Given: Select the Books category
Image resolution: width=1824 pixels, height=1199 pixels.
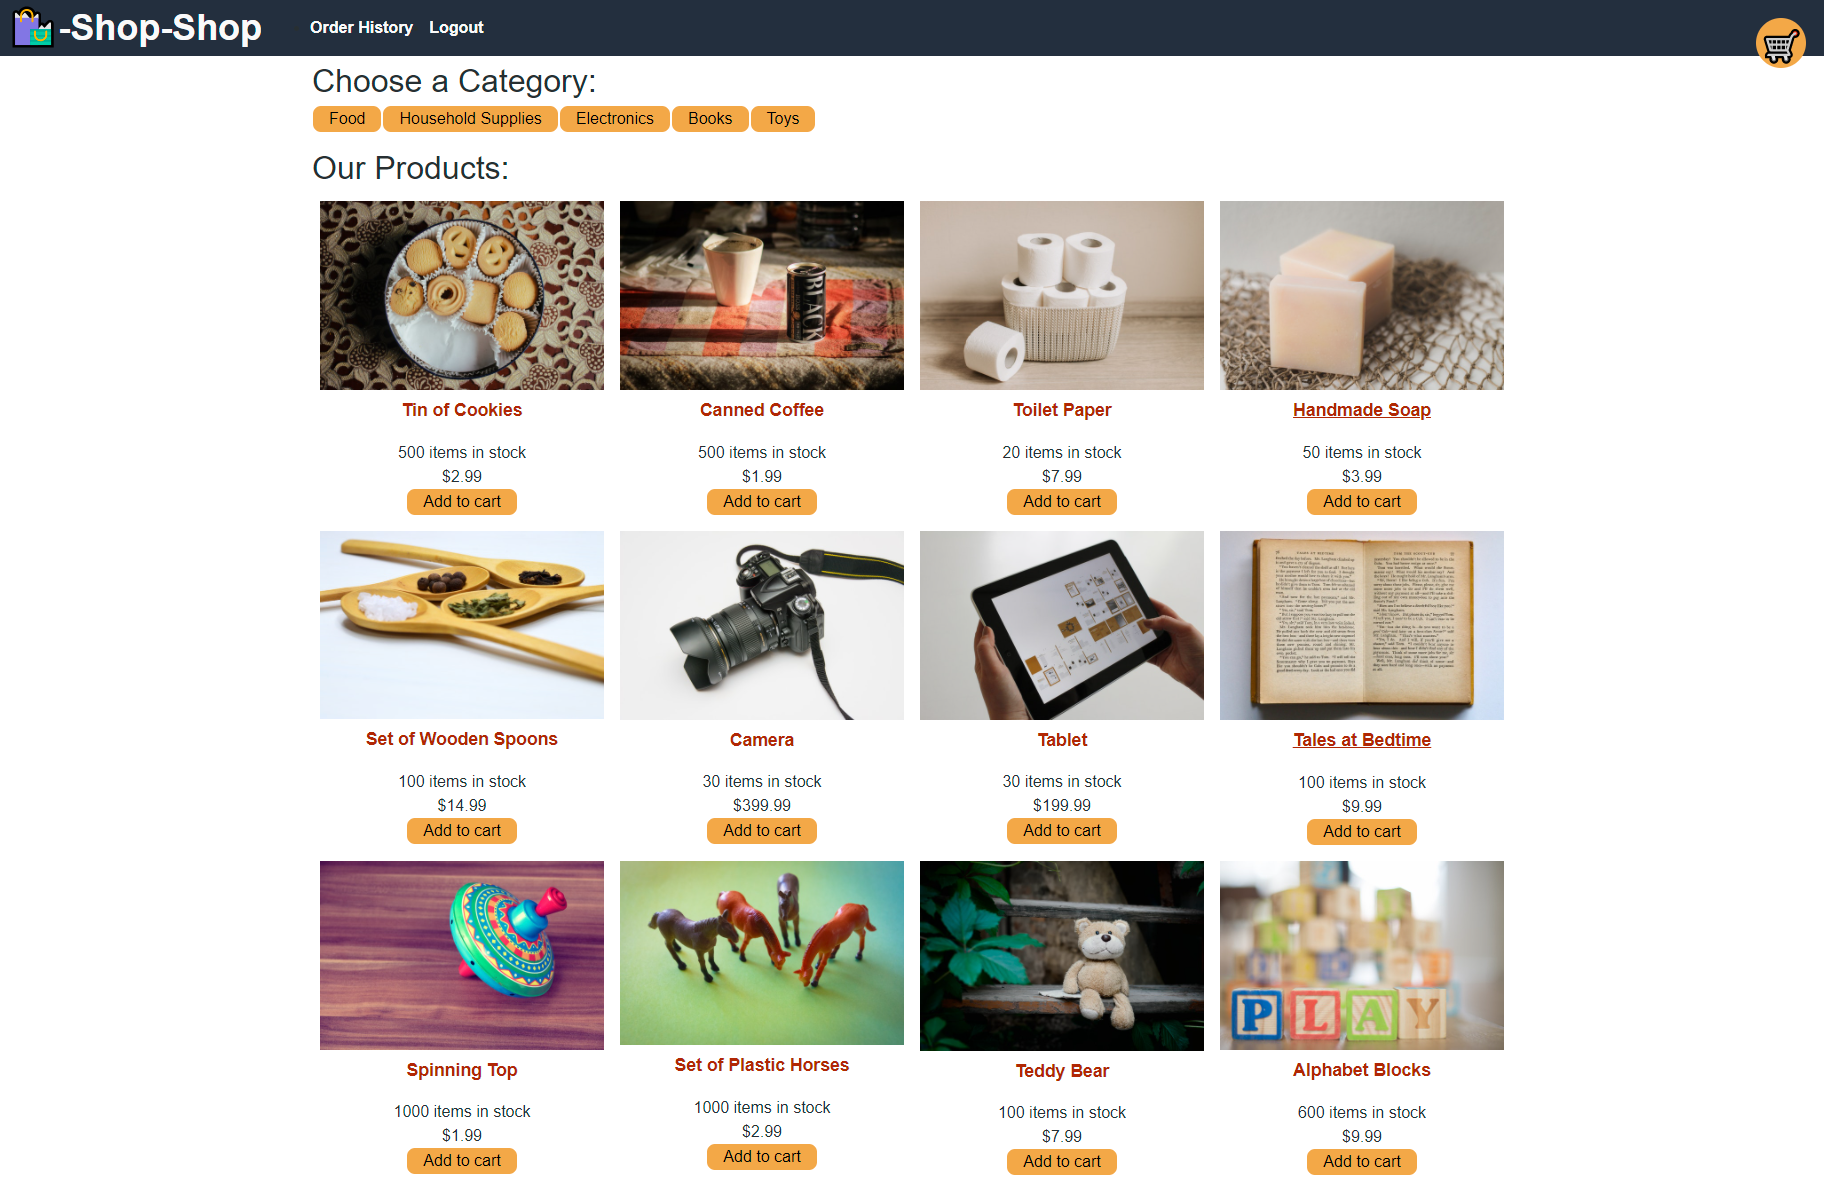Looking at the screenshot, I should tap(710, 119).
